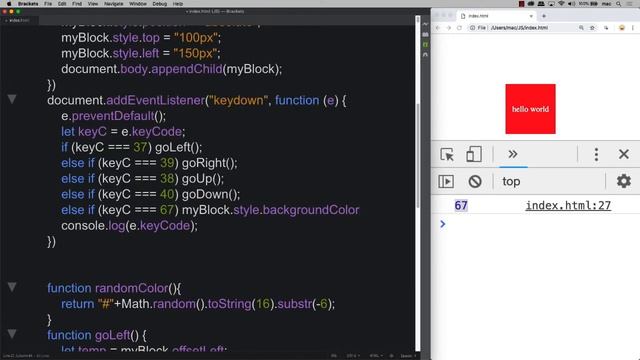Open the language mode dropdown in status bar
The width and height of the screenshot is (640, 360).
375,356
